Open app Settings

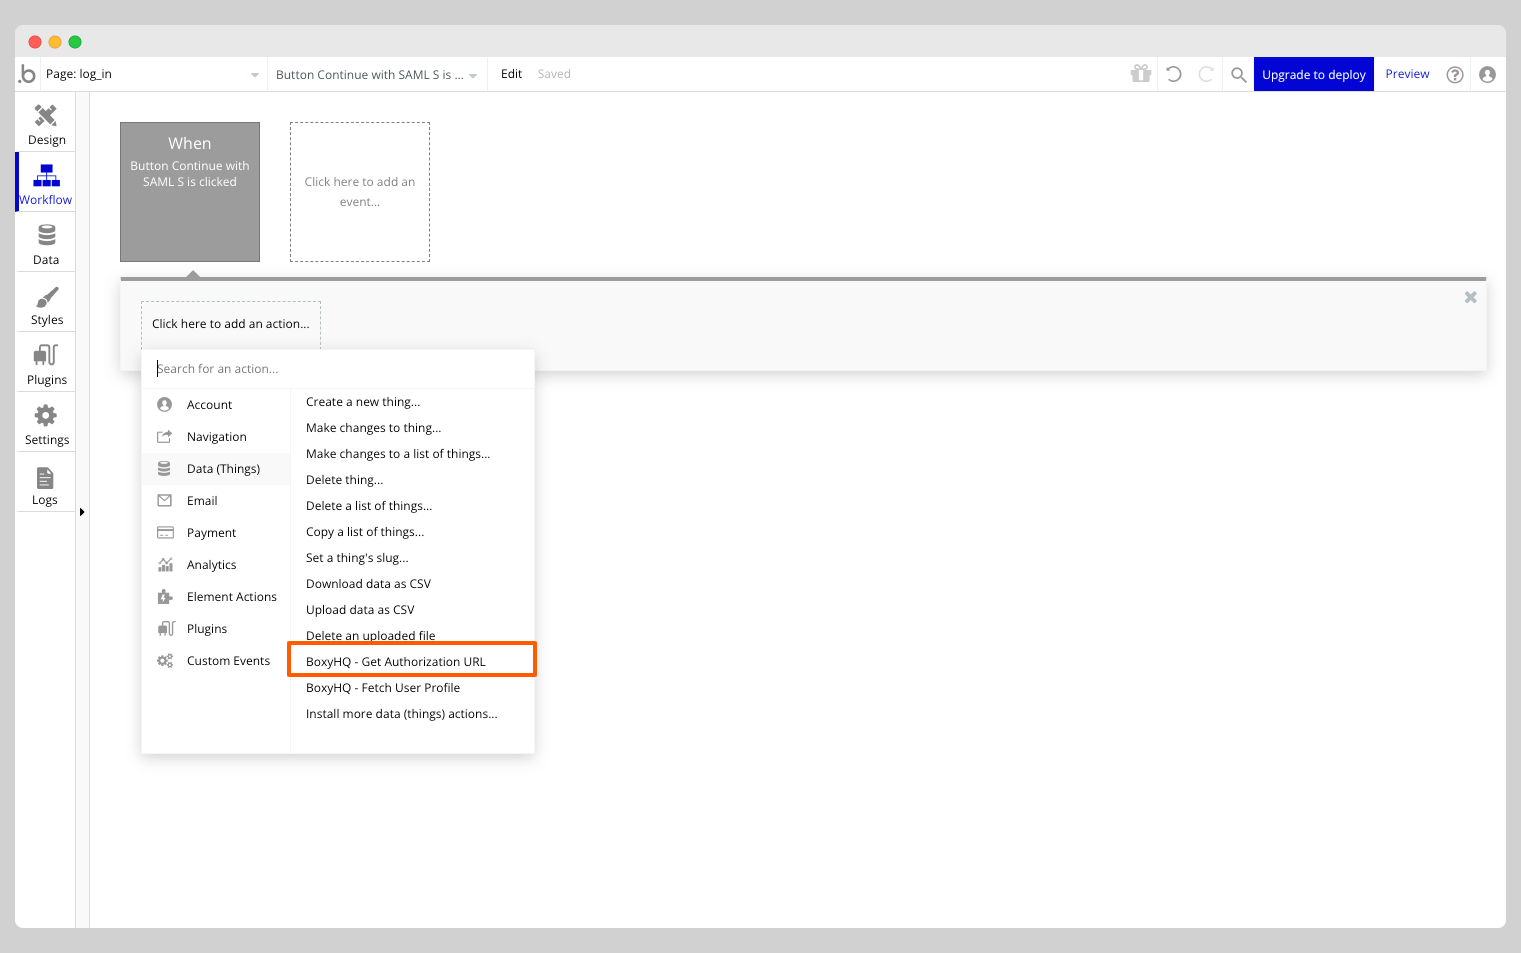point(45,422)
